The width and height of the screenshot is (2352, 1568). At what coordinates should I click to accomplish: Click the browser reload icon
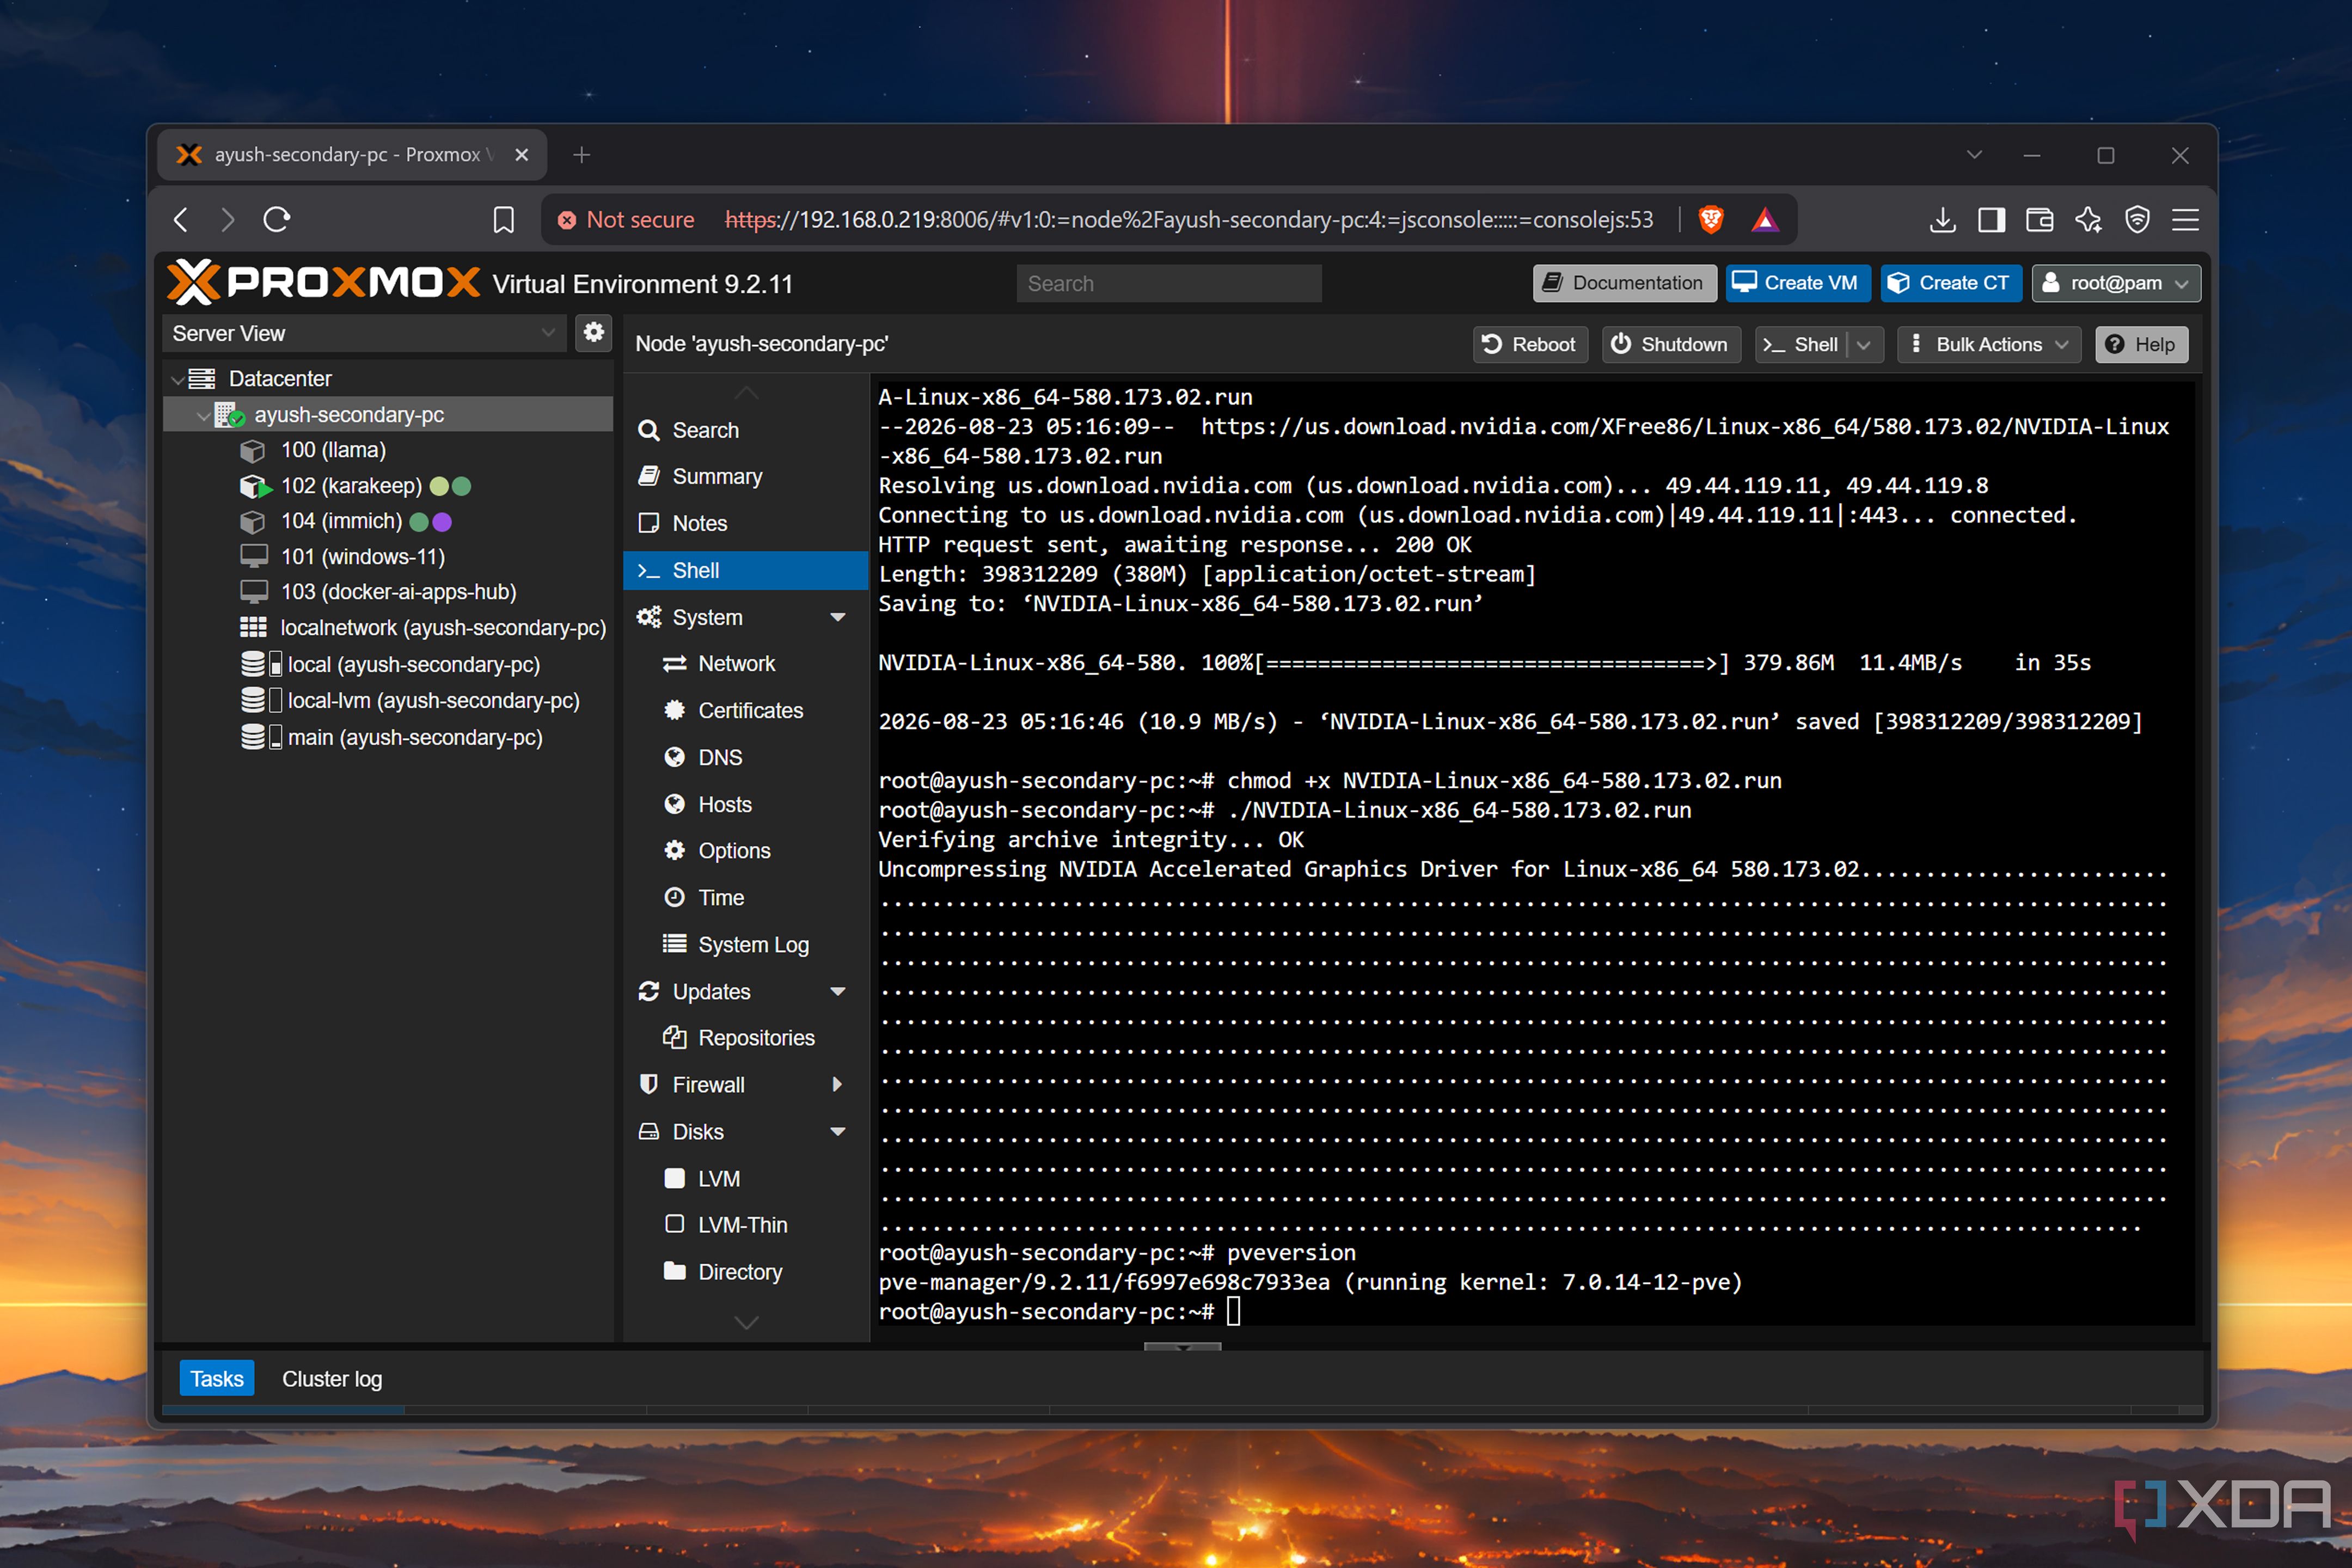click(277, 219)
